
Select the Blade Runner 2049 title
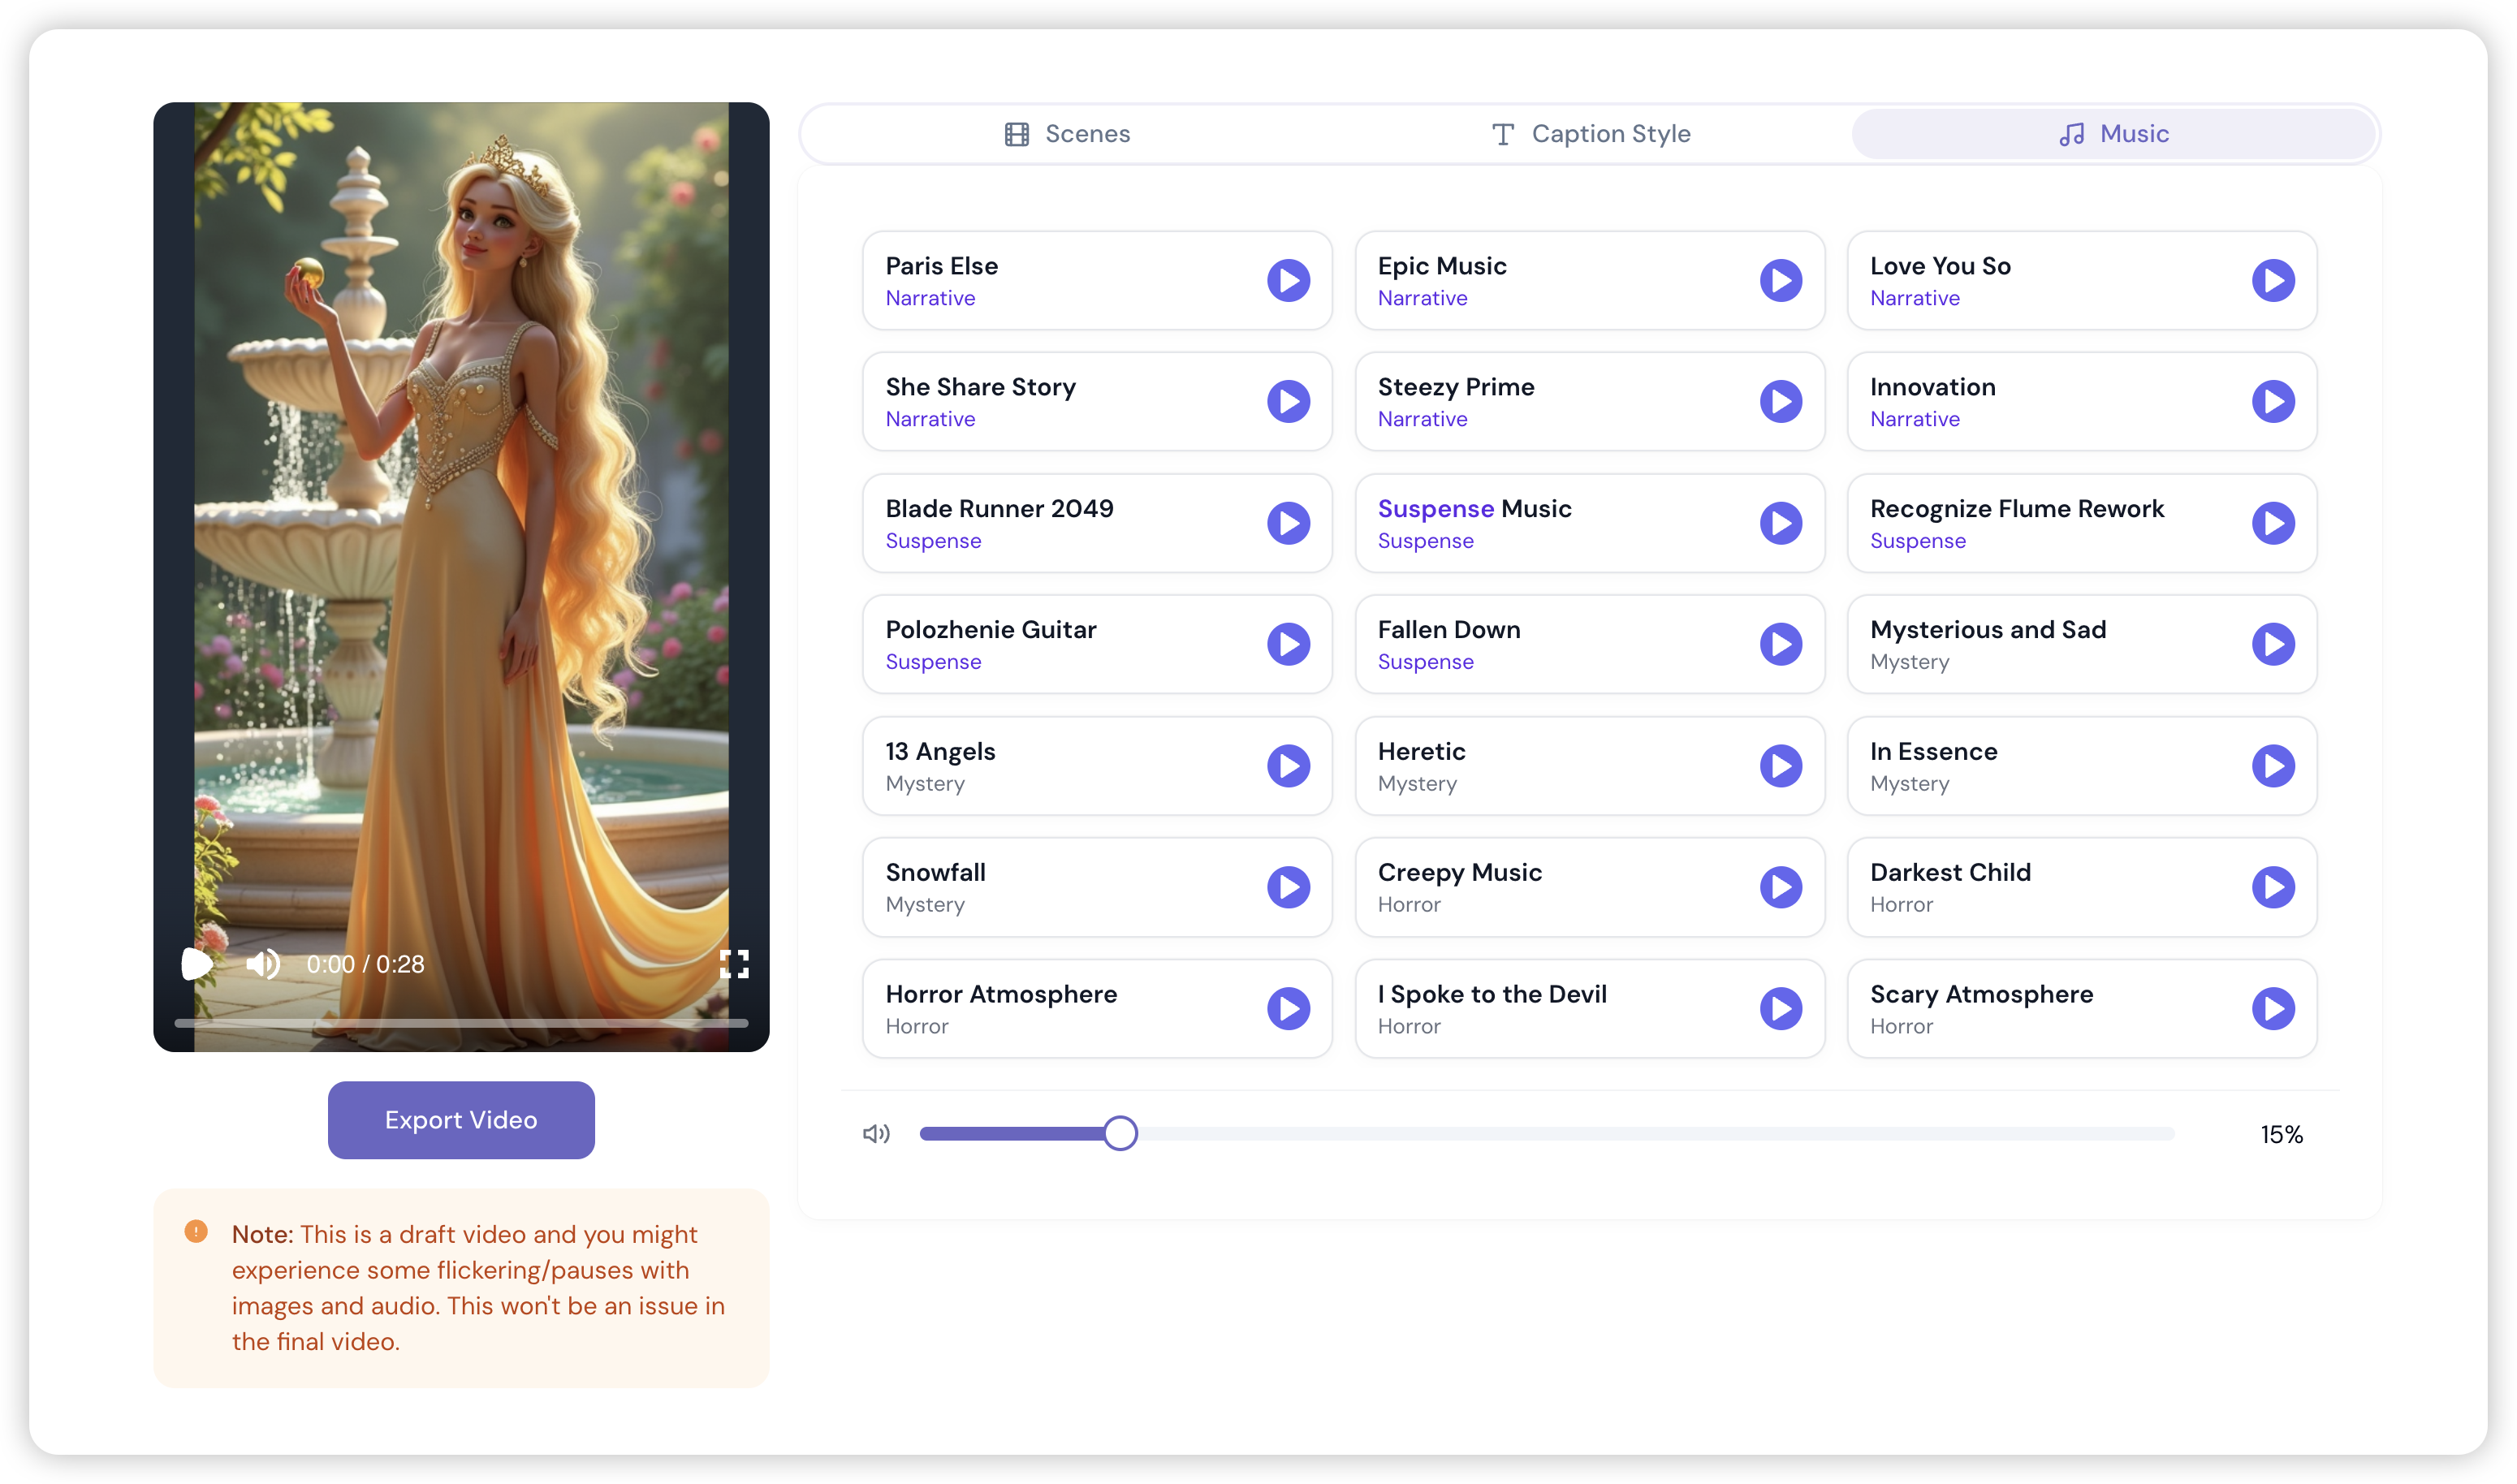[999, 508]
